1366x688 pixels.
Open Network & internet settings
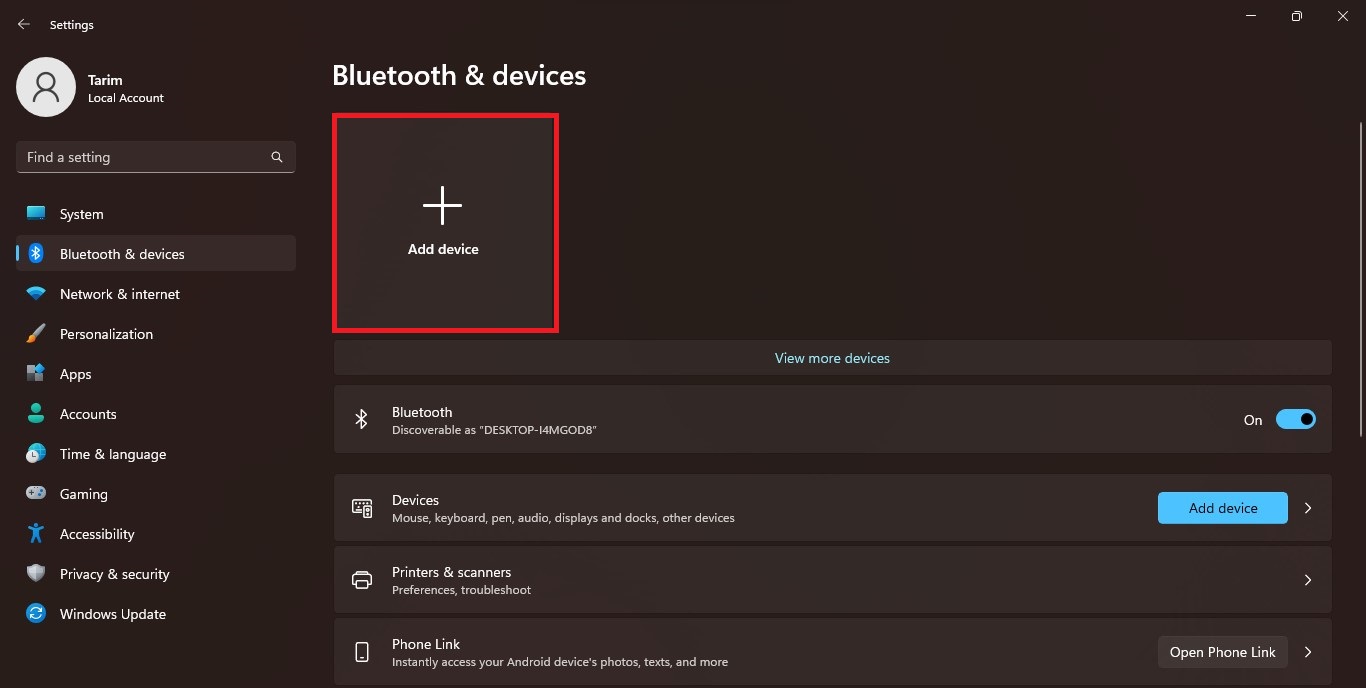point(119,293)
